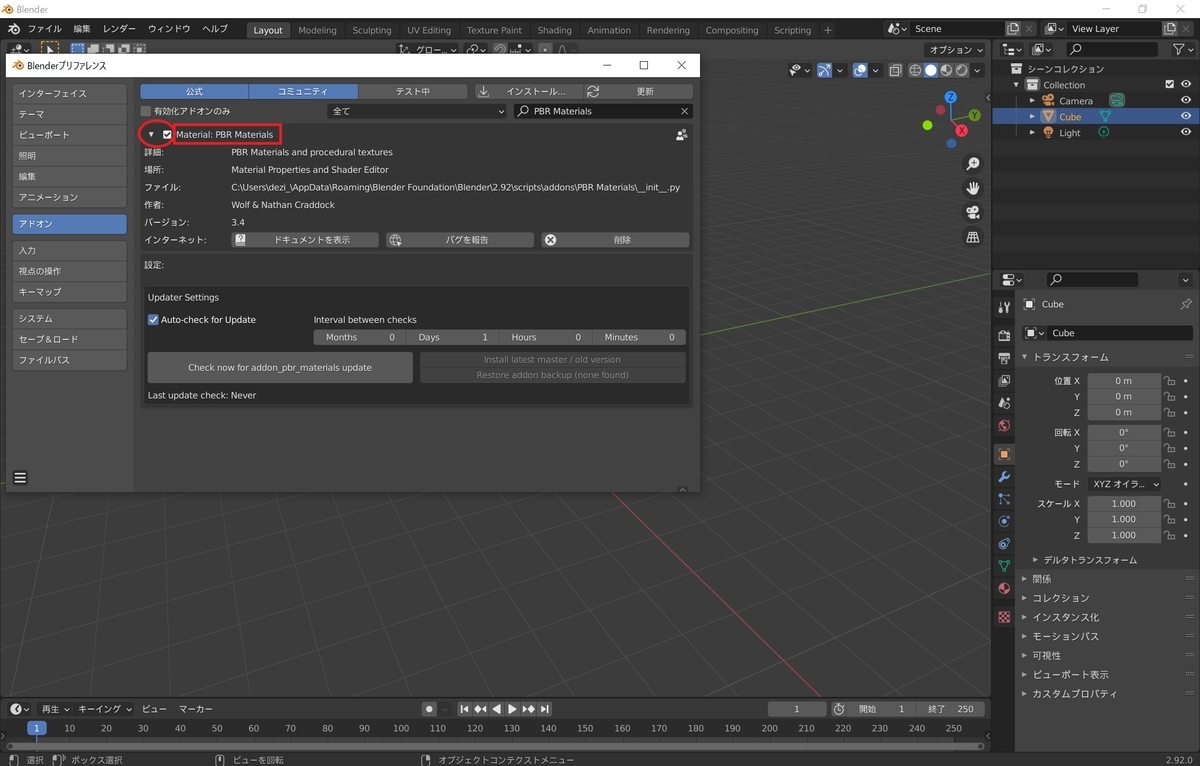Expand the Camera tree item arrow
Viewport: 1200px width, 766px height.
click(x=1033, y=101)
